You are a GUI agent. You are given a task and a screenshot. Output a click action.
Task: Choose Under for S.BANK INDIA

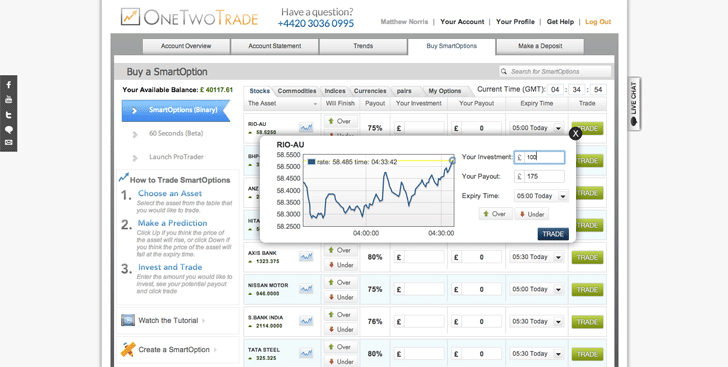[340, 329]
